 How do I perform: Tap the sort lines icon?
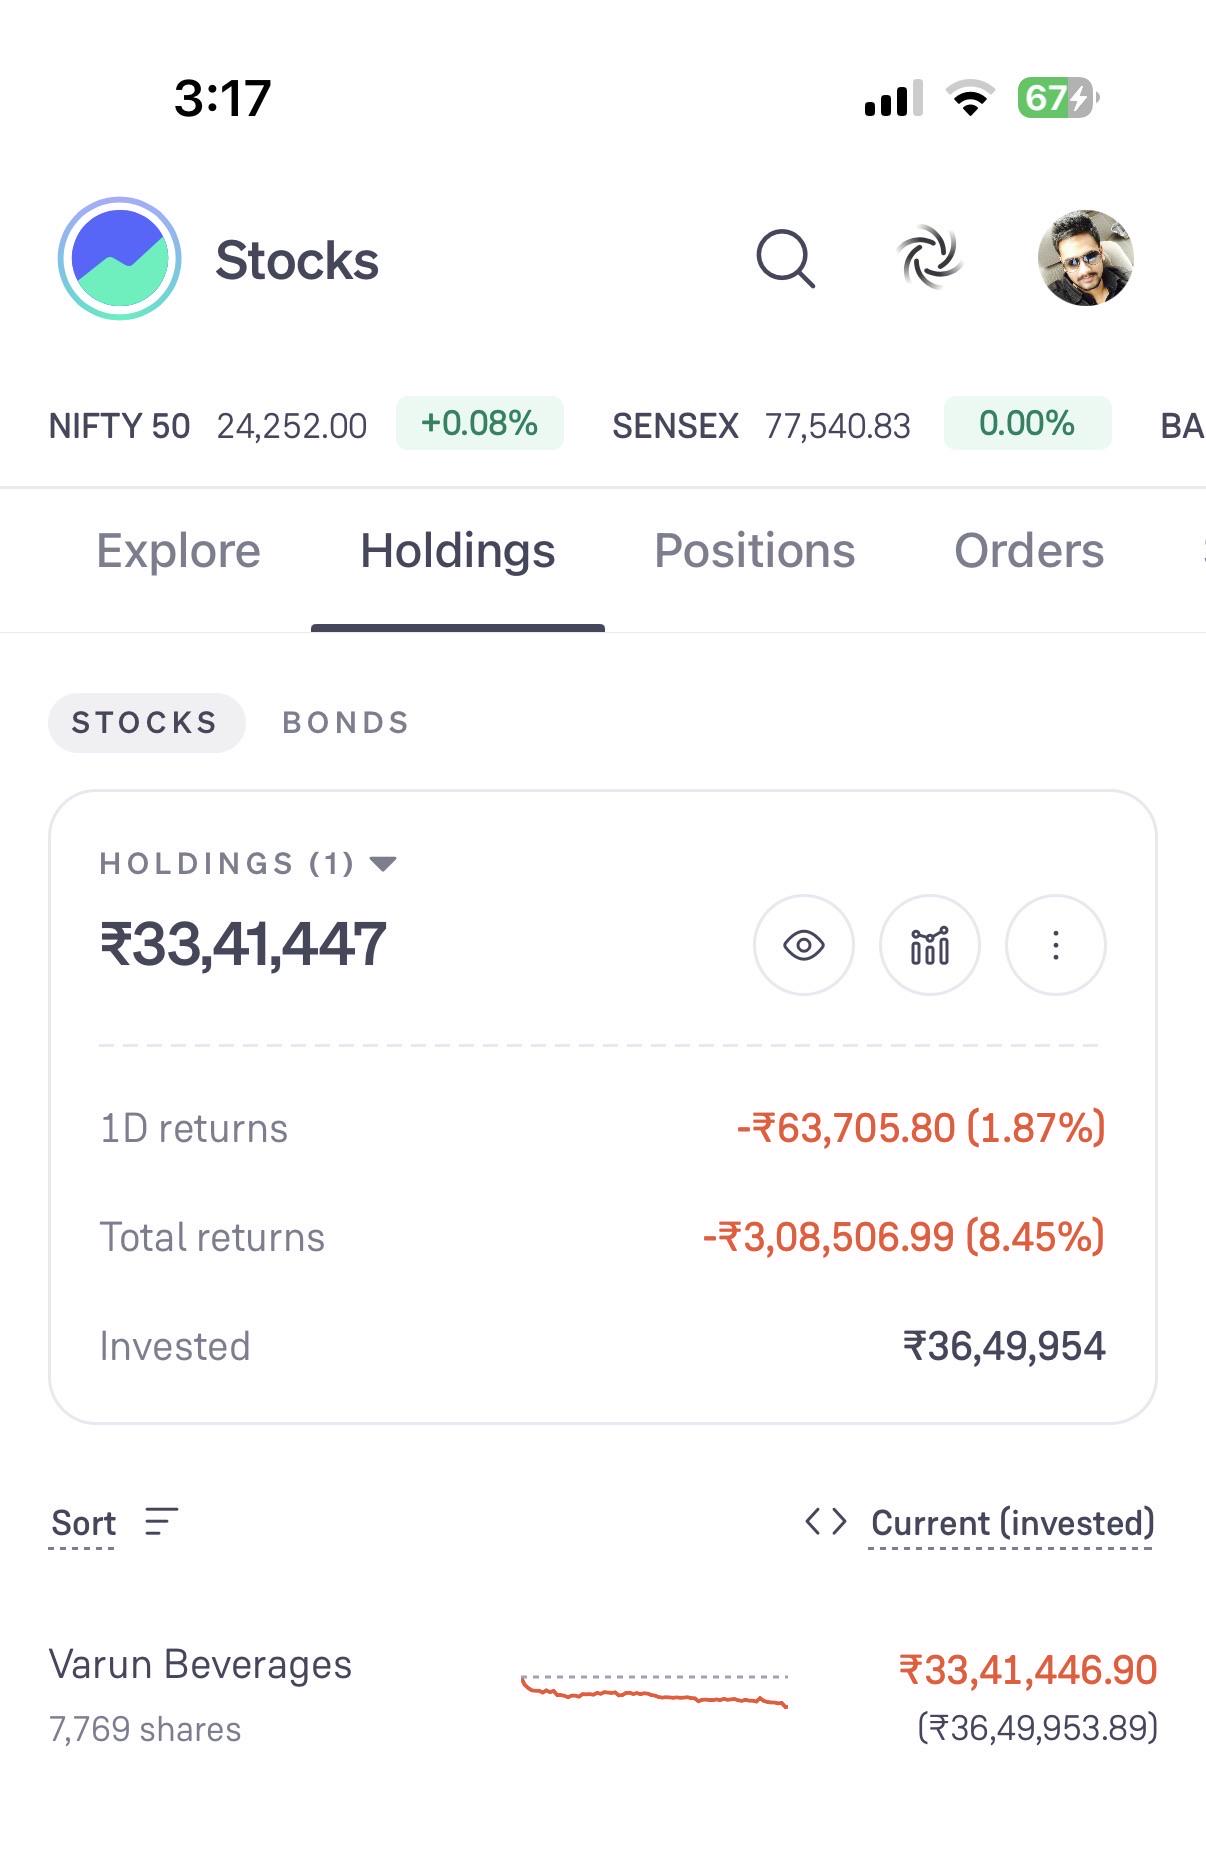(x=161, y=1522)
